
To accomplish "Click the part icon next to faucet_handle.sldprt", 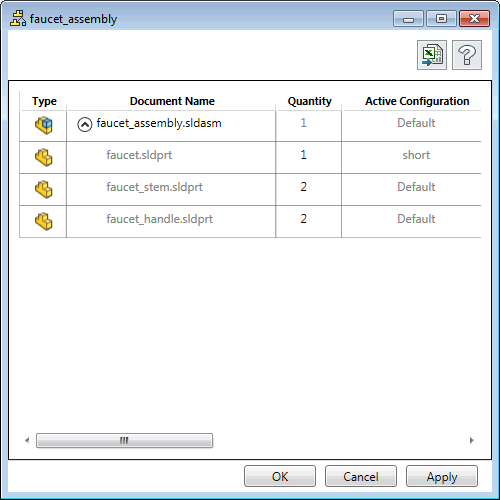I will pos(44,221).
